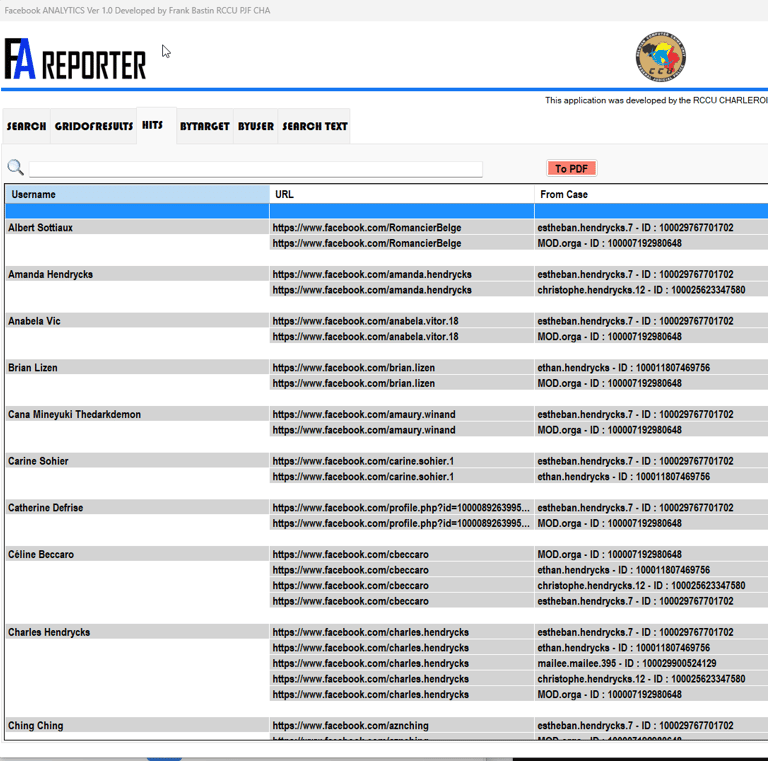
Task: Click cbeccaro URL with christophe.hendrycks.12 case
Action: pyautogui.click(x=402, y=586)
